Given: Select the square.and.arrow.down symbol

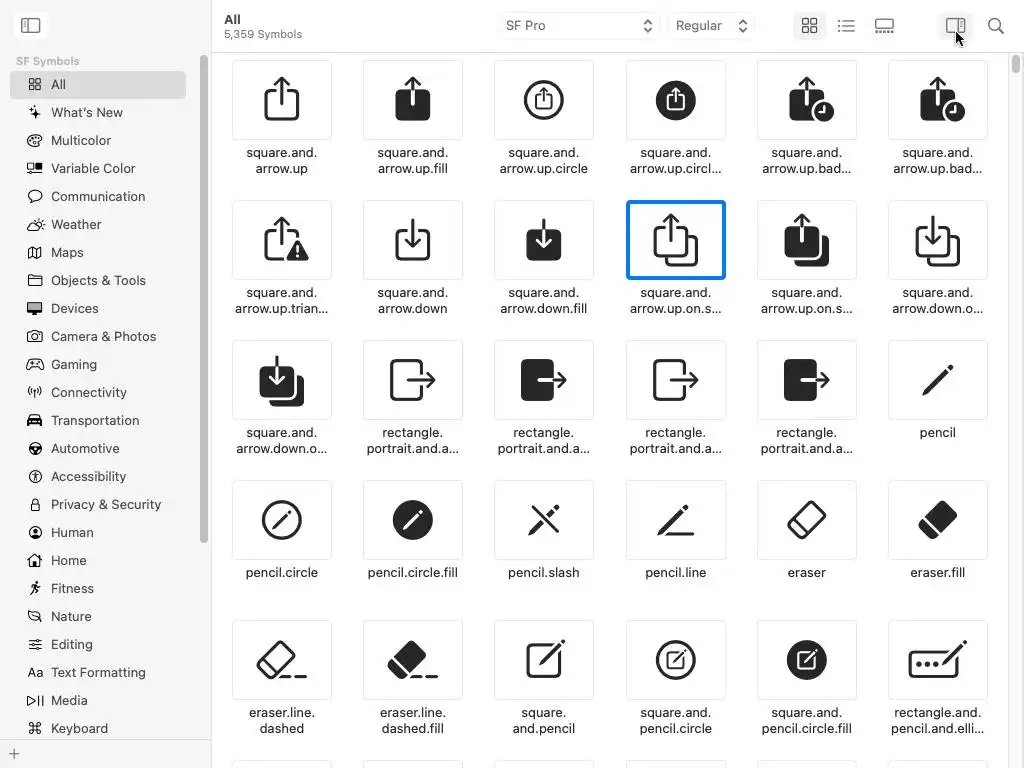Looking at the screenshot, I should pyautogui.click(x=413, y=240).
